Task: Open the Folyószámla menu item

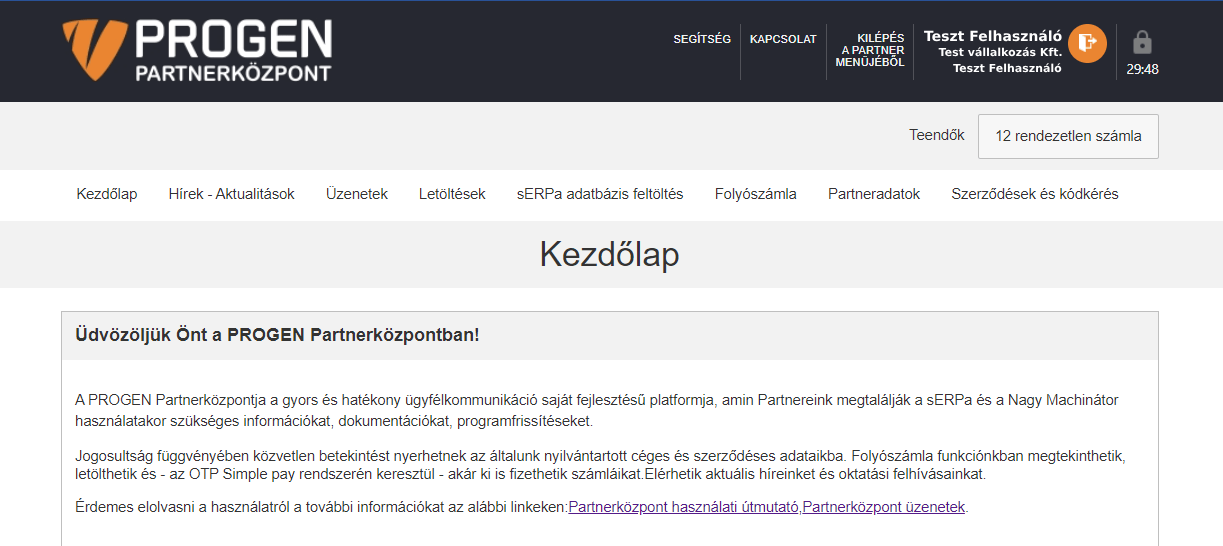Action: tap(756, 194)
